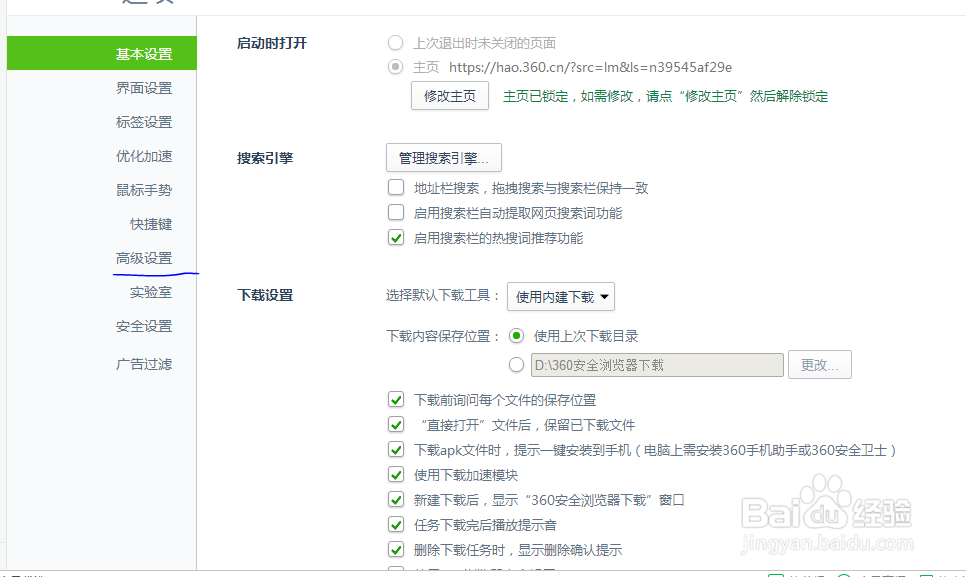Click the D:\360安全浏览器下载 path field
Viewport: 966px width, 577px height.
(657, 365)
